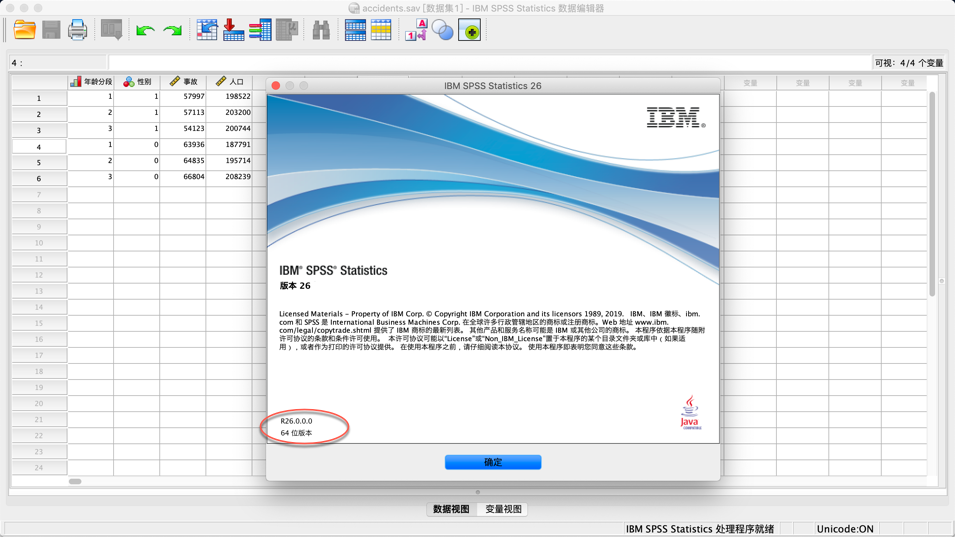Select the 性别 column header
955x537 pixels.
click(136, 82)
